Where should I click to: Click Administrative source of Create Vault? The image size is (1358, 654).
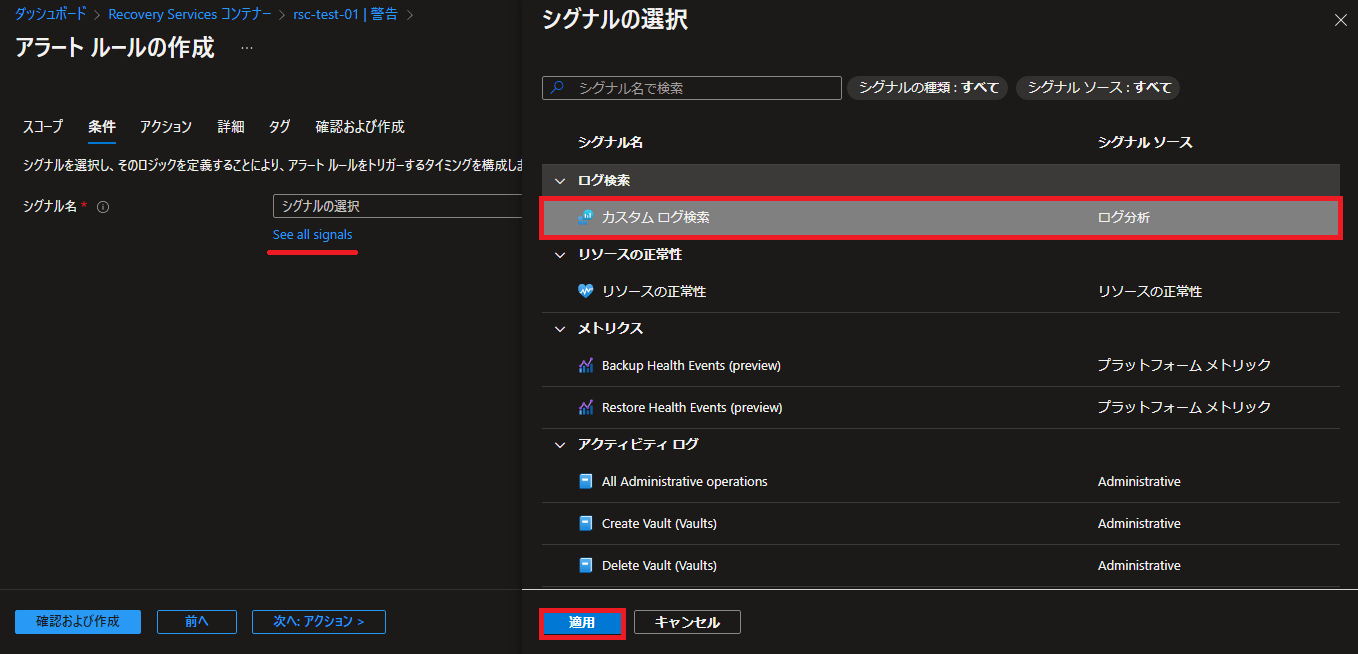[x=1139, y=523]
